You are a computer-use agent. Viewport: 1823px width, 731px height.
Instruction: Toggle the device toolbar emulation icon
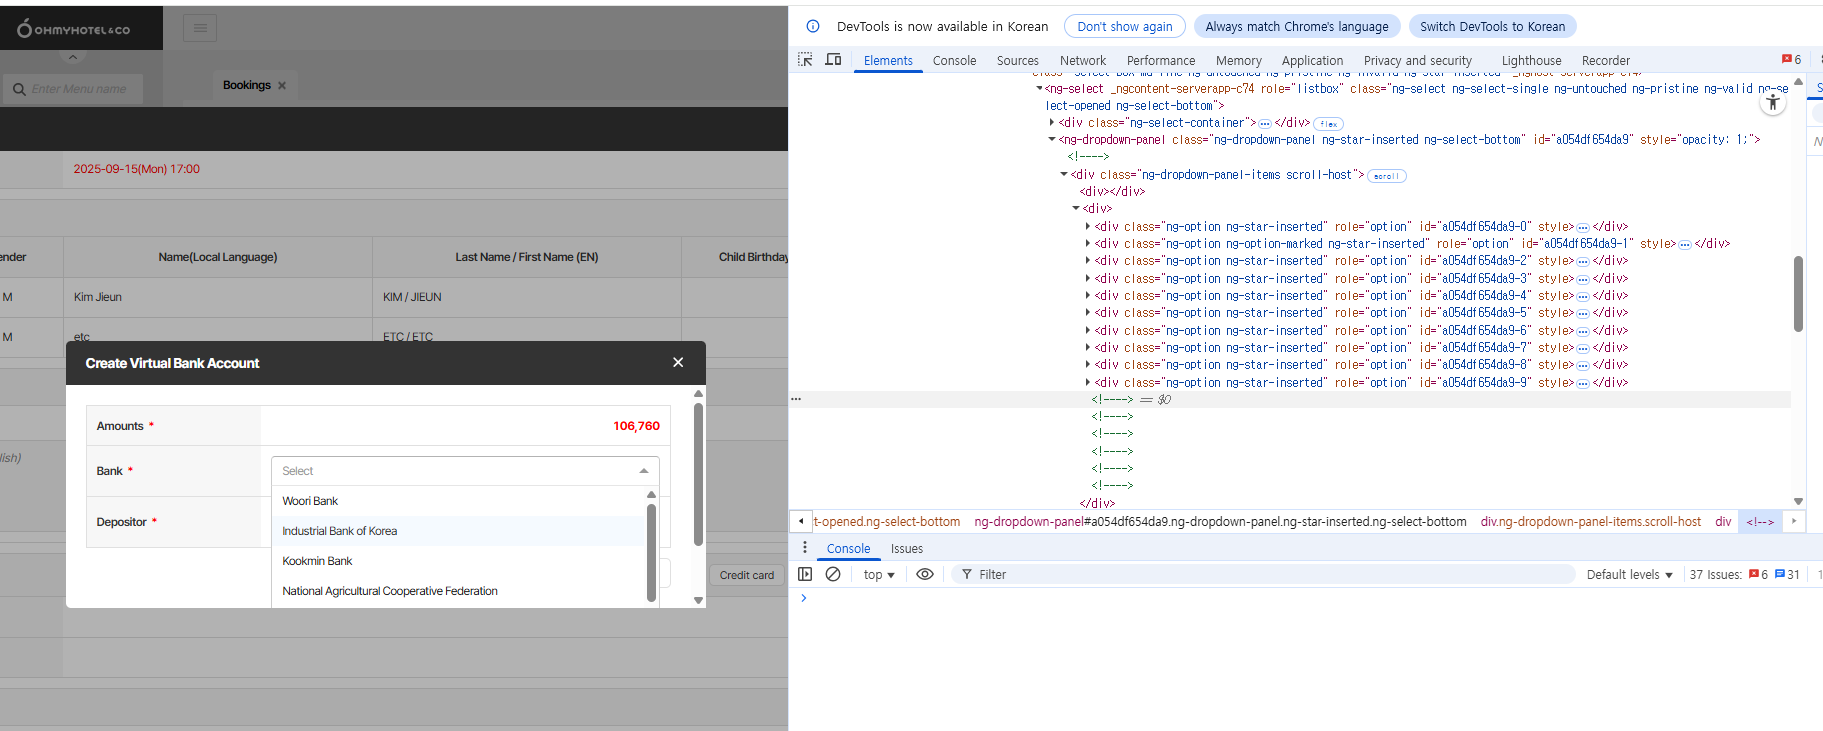833,60
